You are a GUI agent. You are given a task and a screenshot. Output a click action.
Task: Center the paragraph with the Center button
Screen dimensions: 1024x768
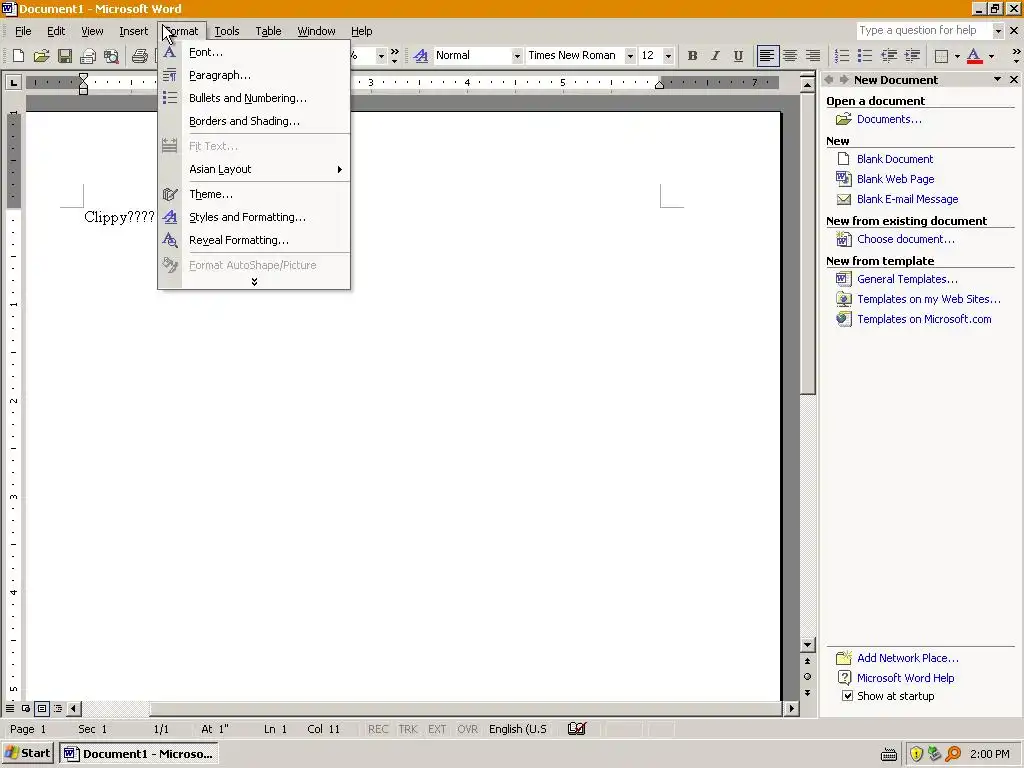790,56
